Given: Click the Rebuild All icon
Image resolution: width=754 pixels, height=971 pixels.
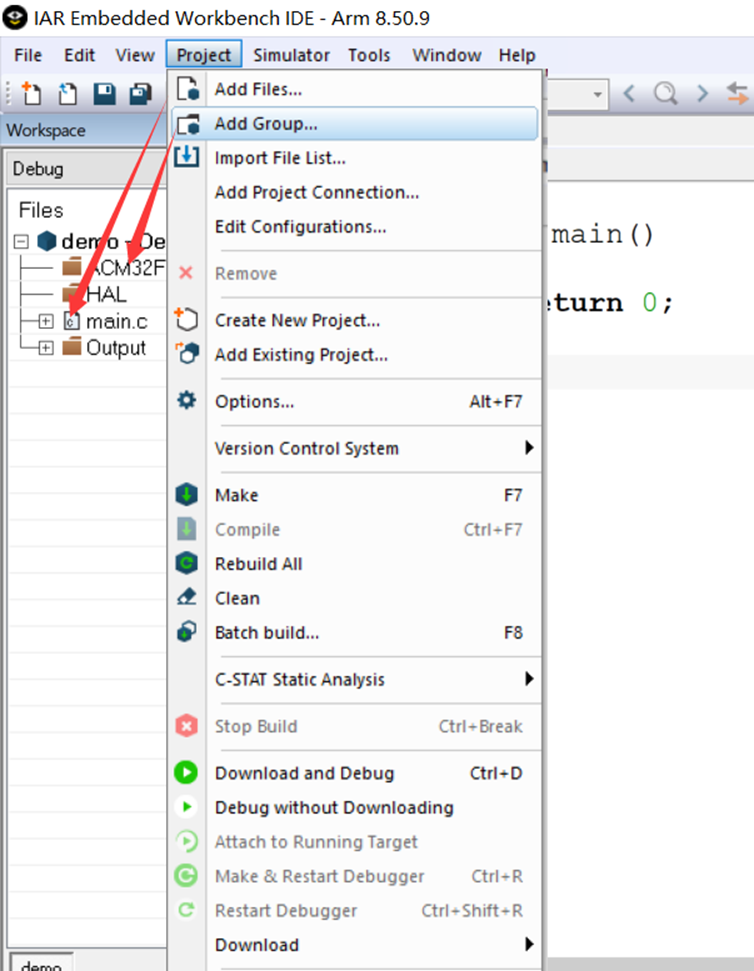Looking at the screenshot, I should (x=187, y=564).
